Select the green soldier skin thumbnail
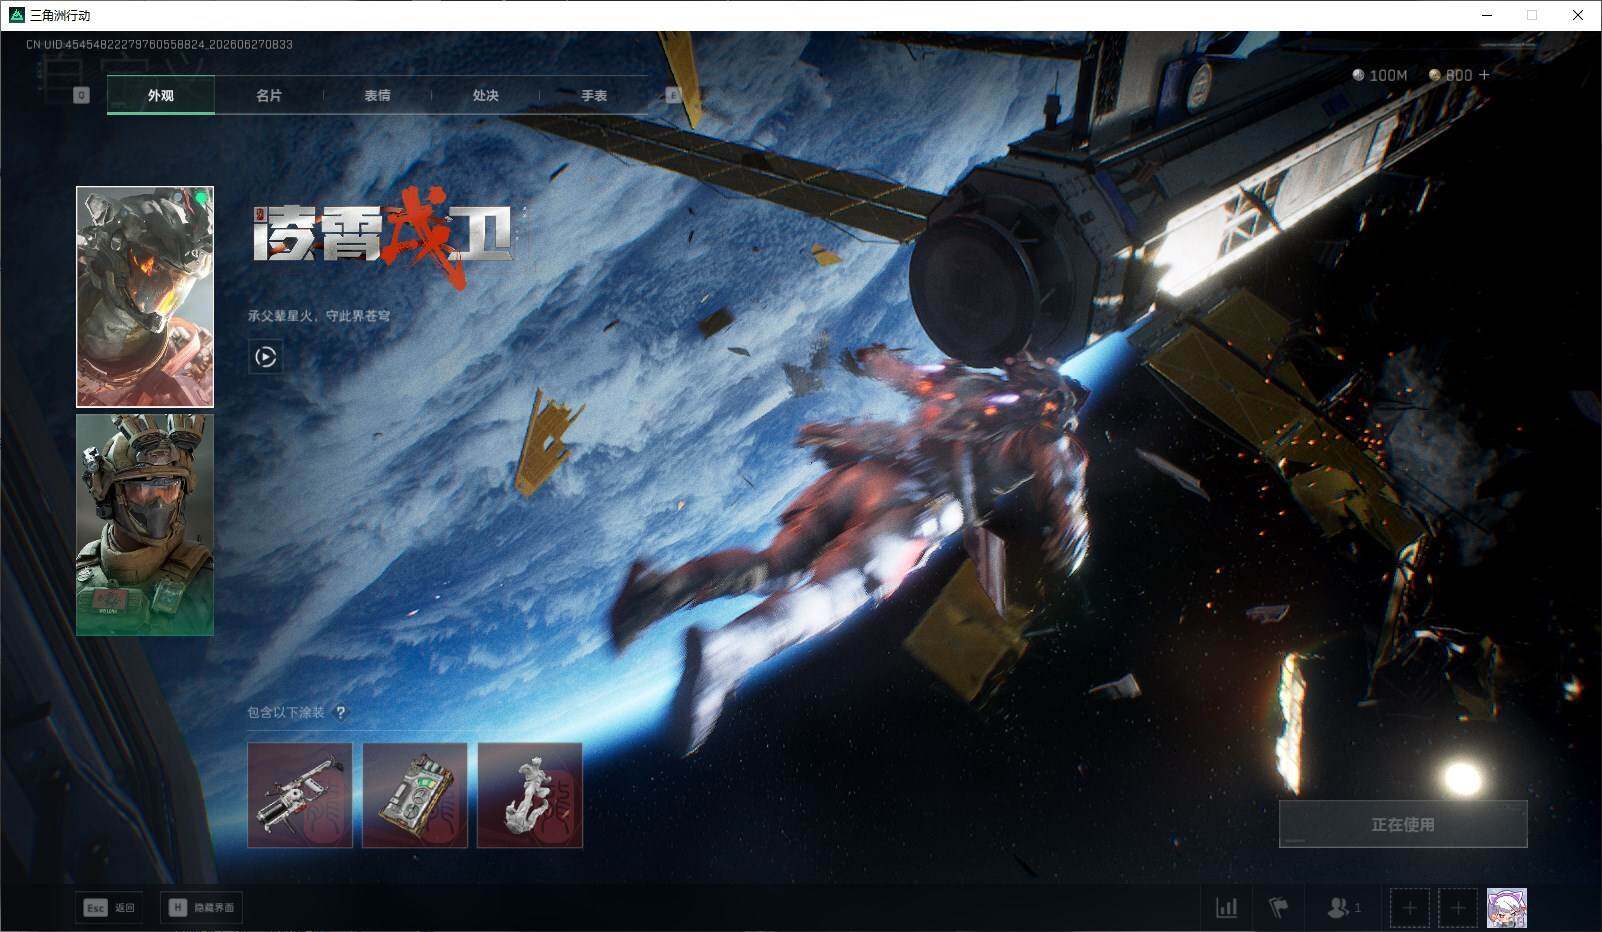1602x932 pixels. [x=145, y=525]
